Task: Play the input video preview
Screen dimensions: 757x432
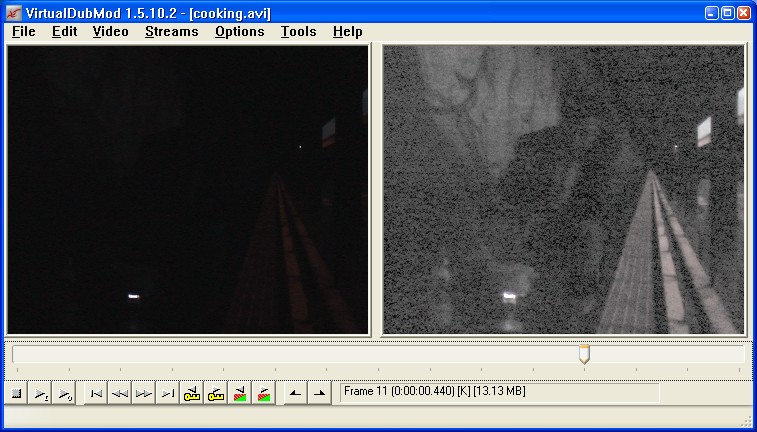Action: point(40,393)
